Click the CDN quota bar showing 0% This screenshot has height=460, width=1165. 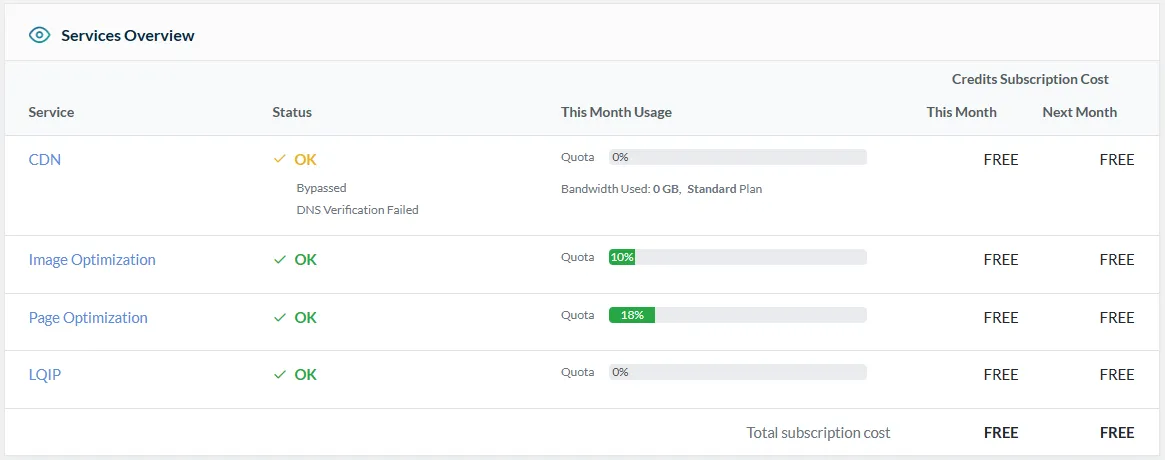pyautogui.click(x=737, y=157)
